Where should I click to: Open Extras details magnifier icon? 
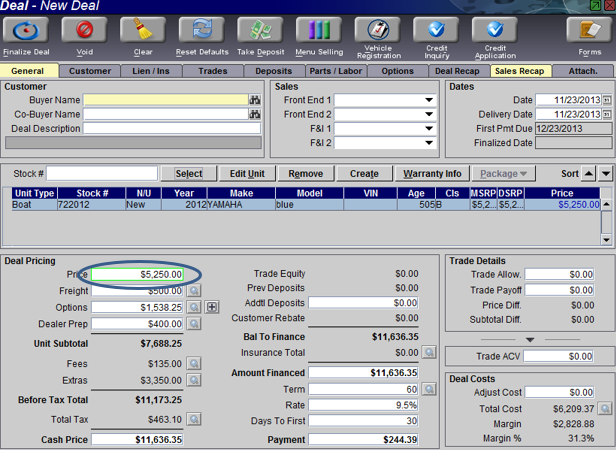tap(194, 380)
